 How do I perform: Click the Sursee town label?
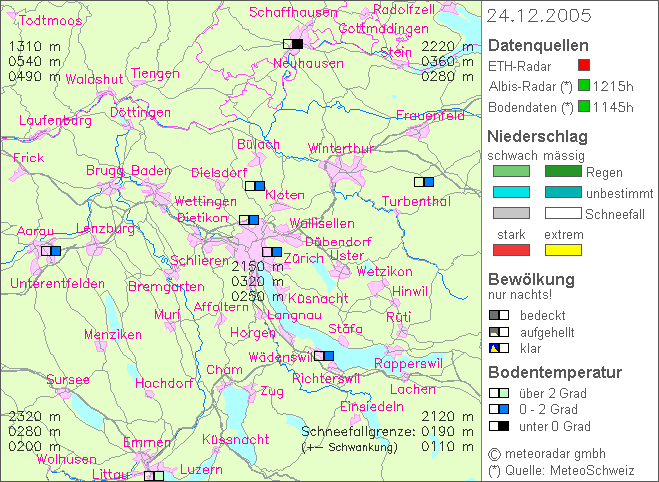pos(68,379)
